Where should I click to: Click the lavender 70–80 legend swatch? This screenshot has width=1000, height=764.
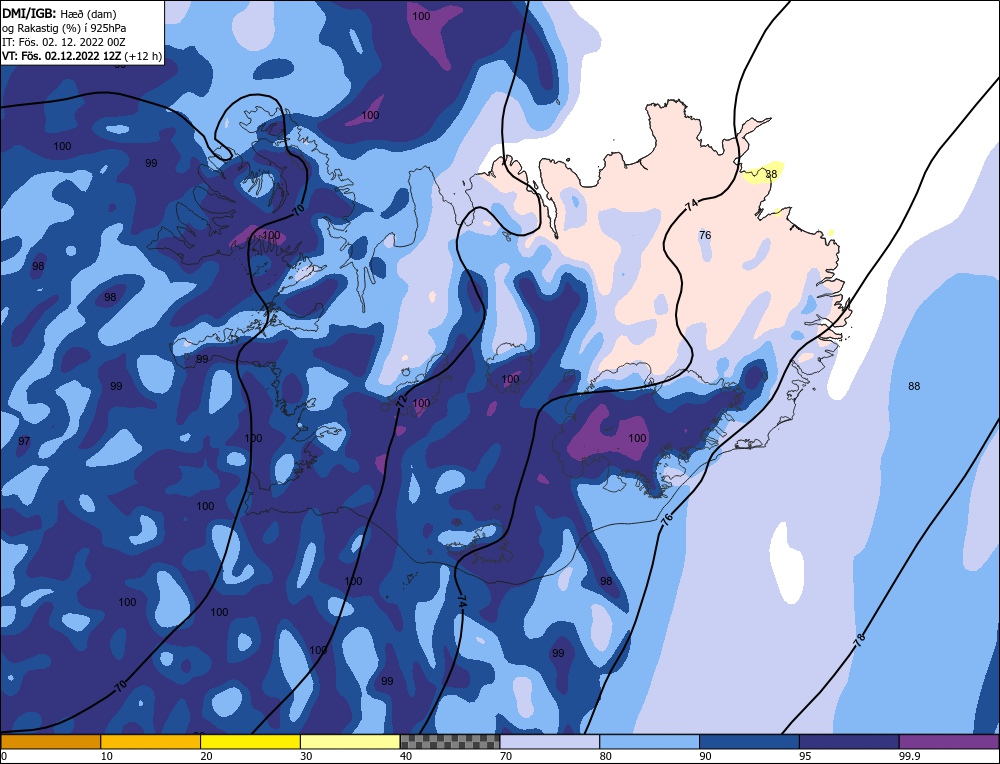coord(550,741)
